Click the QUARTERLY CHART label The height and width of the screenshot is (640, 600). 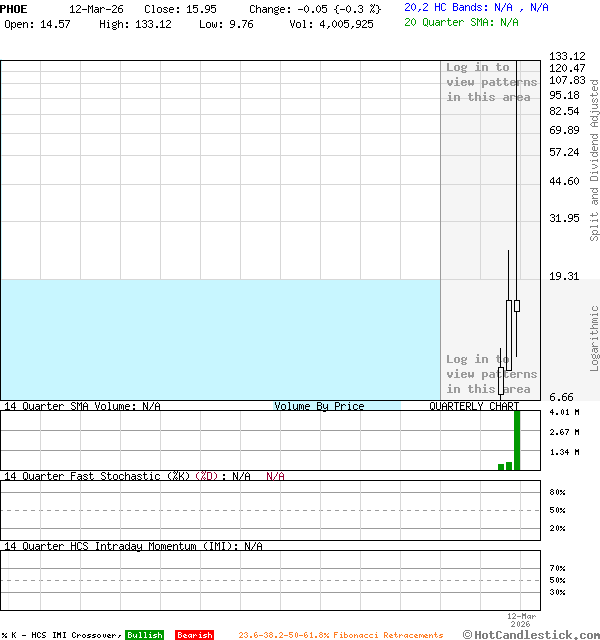point(474,406)
